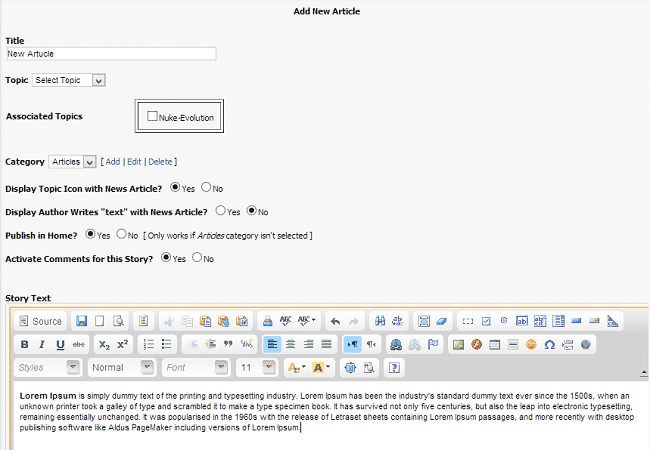Apply Underline formatting in the editor
Screen dimensions: 650x450
[x=60, y=344]
